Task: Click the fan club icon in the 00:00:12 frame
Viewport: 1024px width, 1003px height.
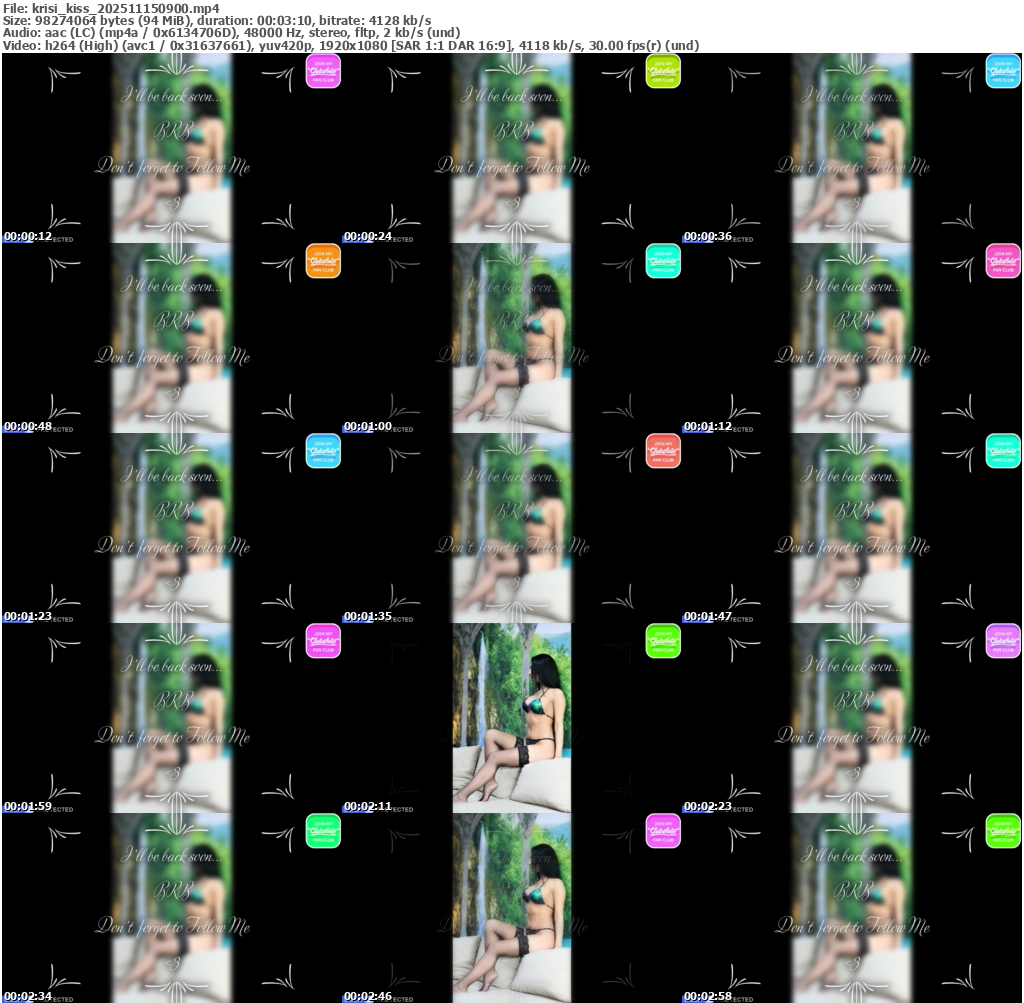Action: point(323,71)
